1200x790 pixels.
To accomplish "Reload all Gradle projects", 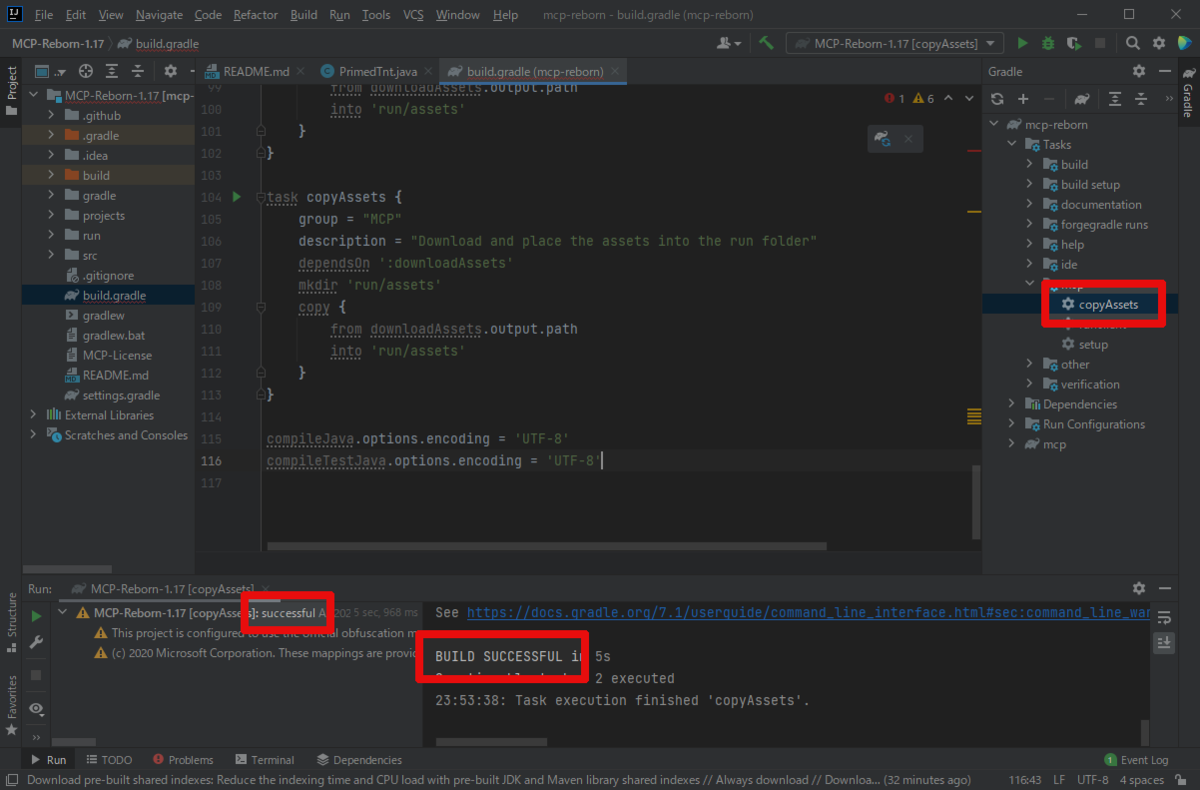I will [x=997, y=98].
